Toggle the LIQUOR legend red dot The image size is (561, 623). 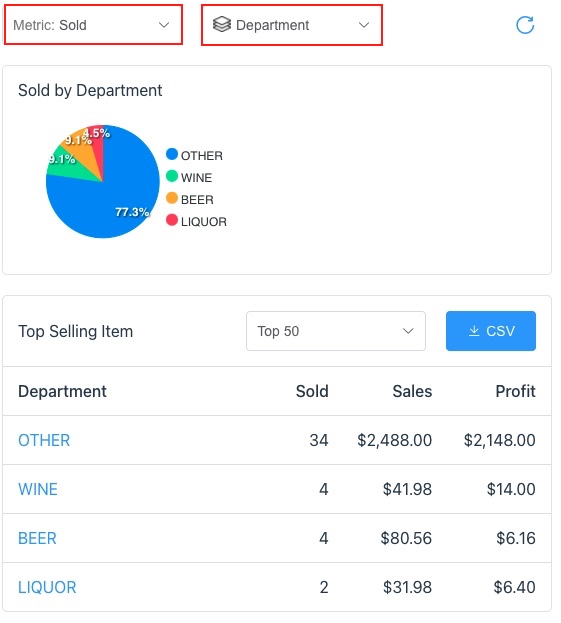[x=172, y=220]
